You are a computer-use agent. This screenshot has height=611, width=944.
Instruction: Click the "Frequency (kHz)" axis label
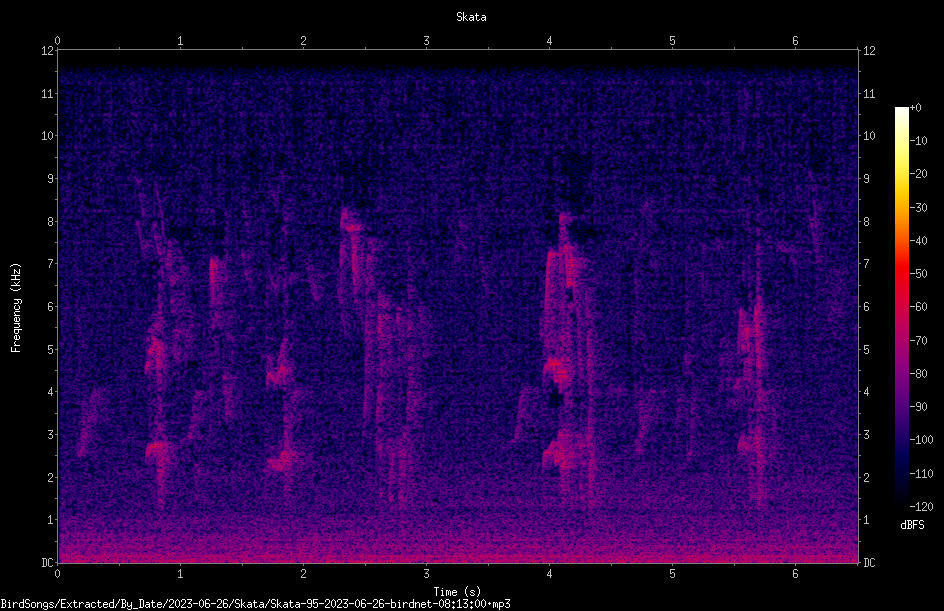(16, 308)
